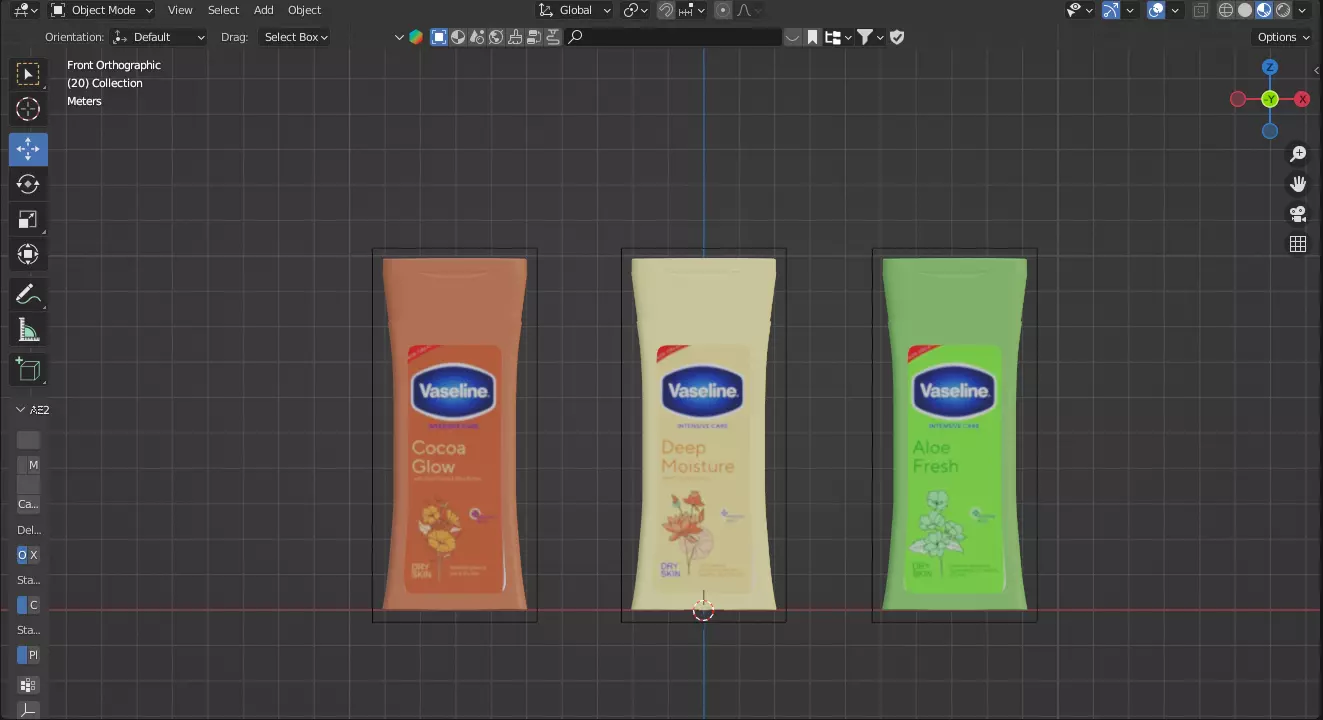The height and width of the screenshot is (720, 1323).
Task: Click green Y axis on navigation gizmo
Action: coord(1270,99)
